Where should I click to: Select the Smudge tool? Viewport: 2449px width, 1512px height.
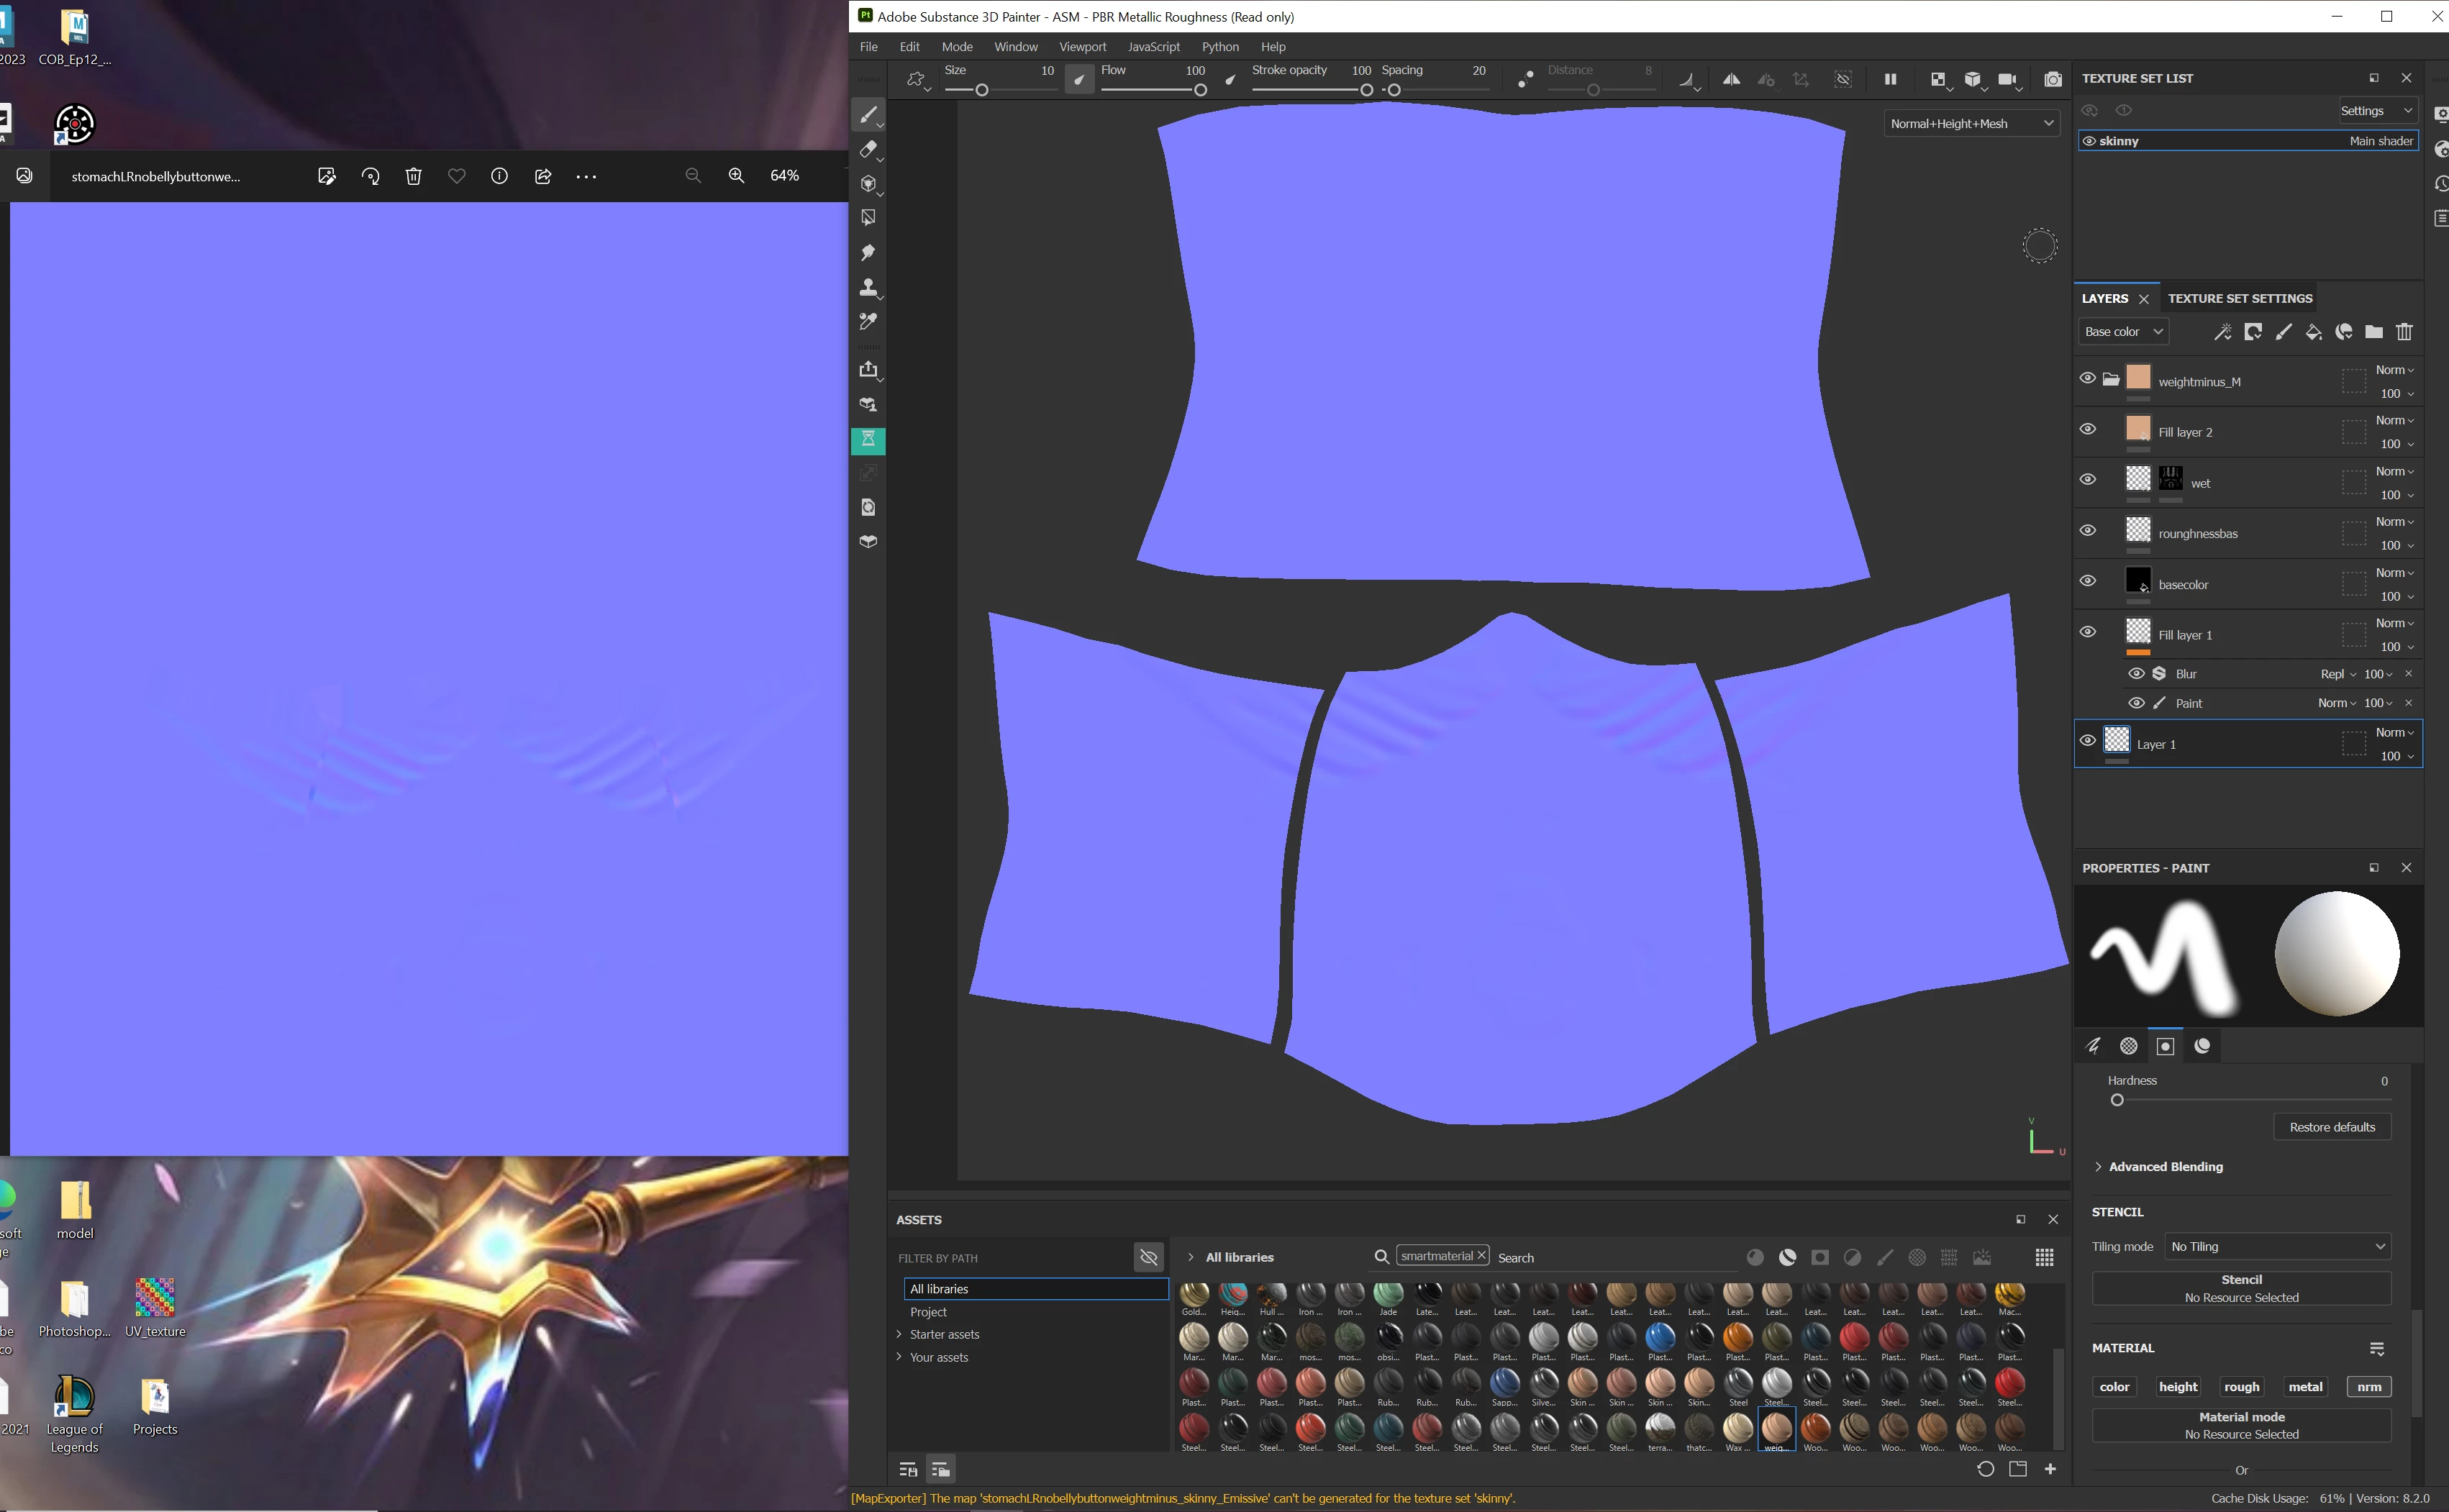(x=867, y=253)
